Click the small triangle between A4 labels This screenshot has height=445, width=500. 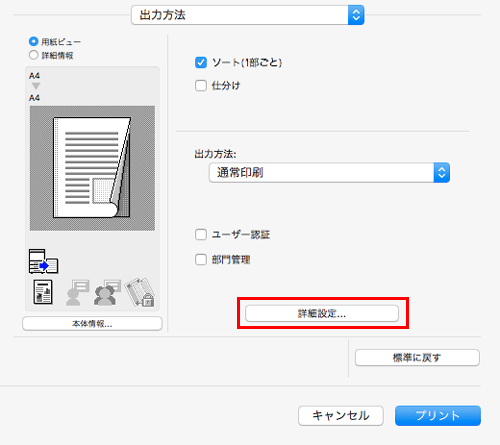(36, 86)
